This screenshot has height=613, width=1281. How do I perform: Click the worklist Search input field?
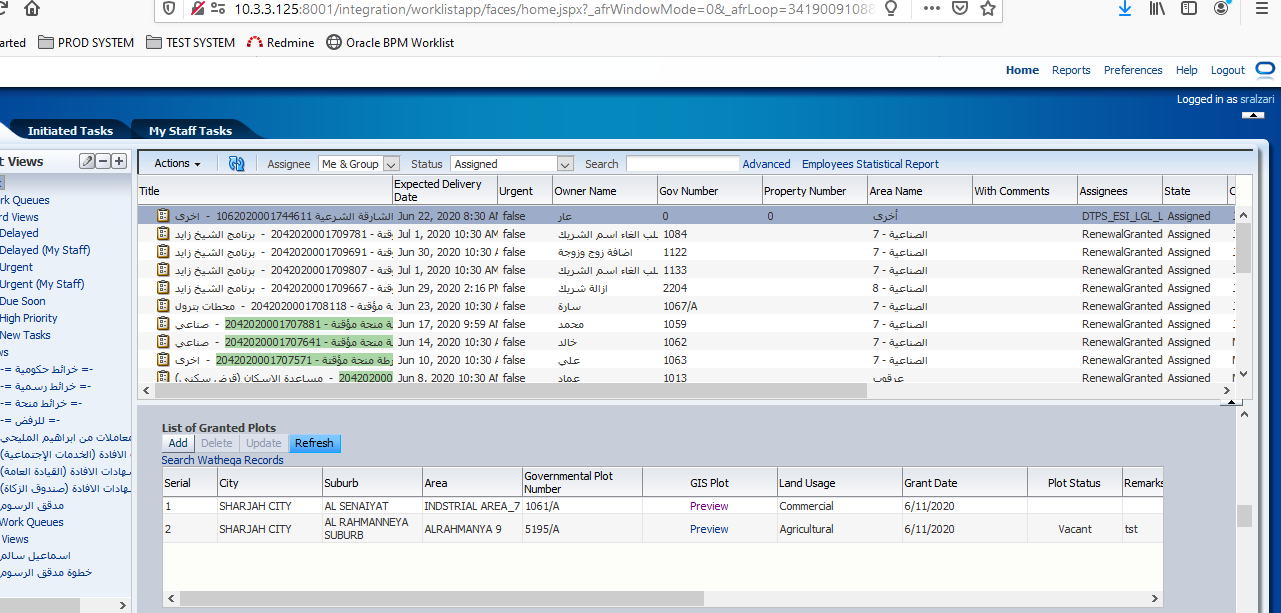point(683,164)
